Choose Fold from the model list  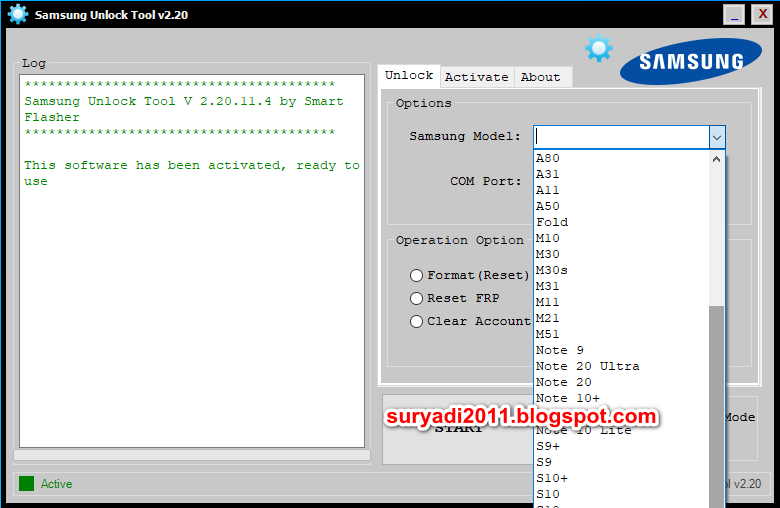point(621,222)
